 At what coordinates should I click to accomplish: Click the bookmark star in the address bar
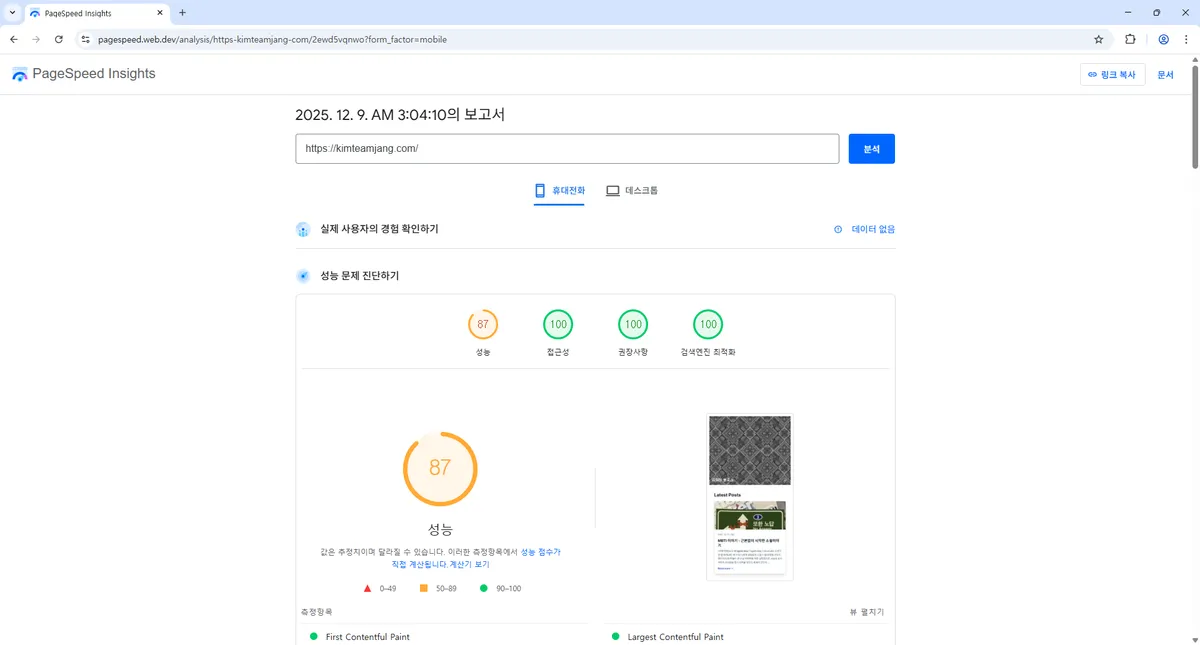click(1098, 39)
